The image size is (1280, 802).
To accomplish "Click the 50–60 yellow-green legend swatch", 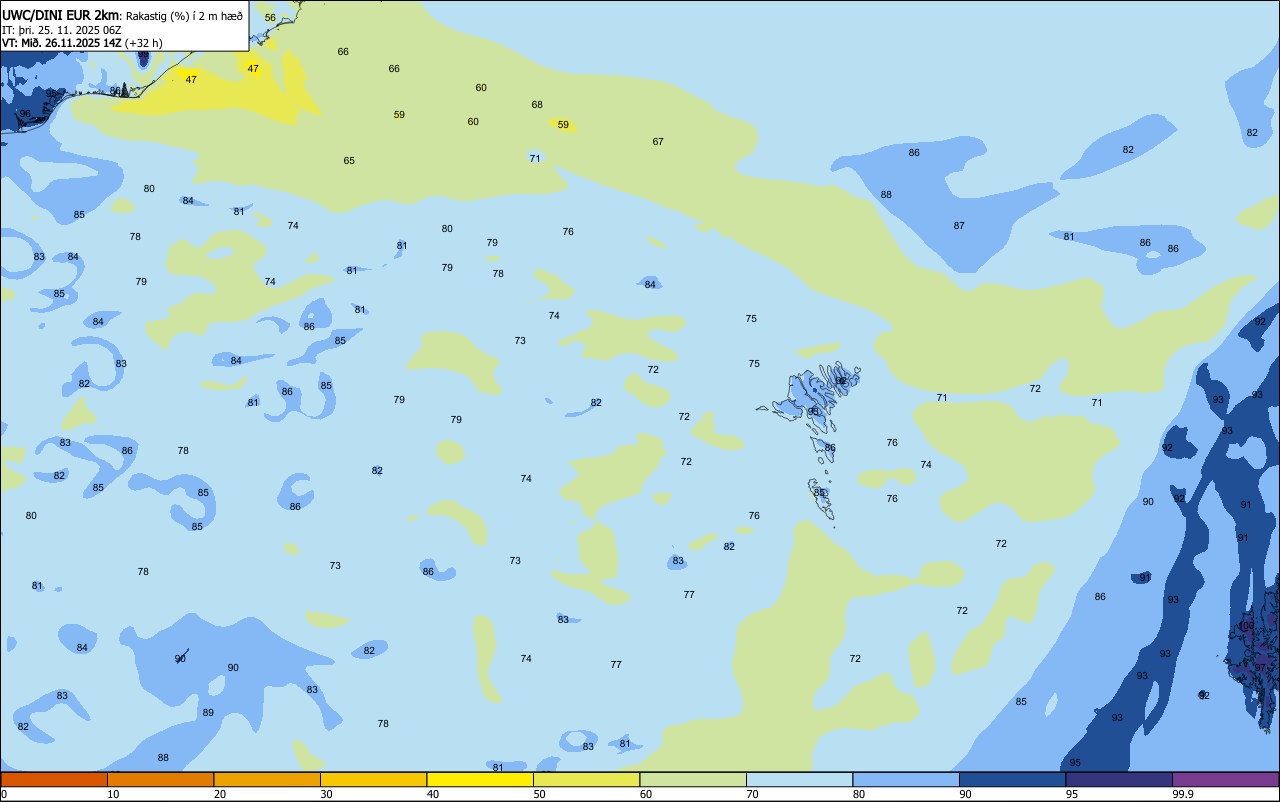I will click(x=586, y=779).
